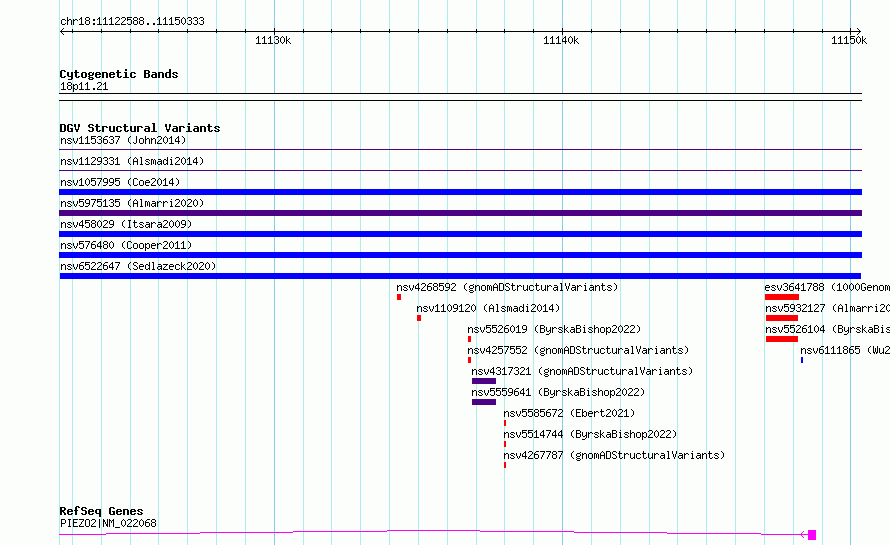Select the nsv458029 (Itsara2009) blue bar
This screenshot has width=890, height=545.
tap(460, 234)
